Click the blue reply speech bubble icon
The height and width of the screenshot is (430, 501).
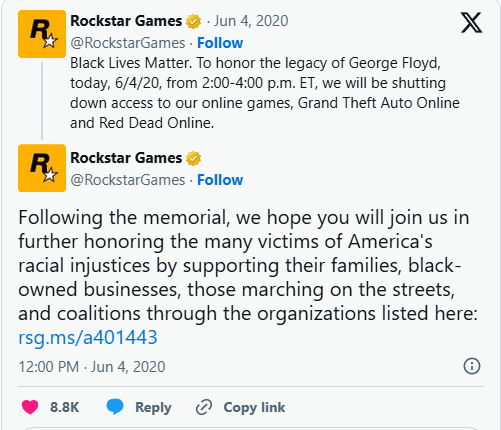tap(115, 407)
